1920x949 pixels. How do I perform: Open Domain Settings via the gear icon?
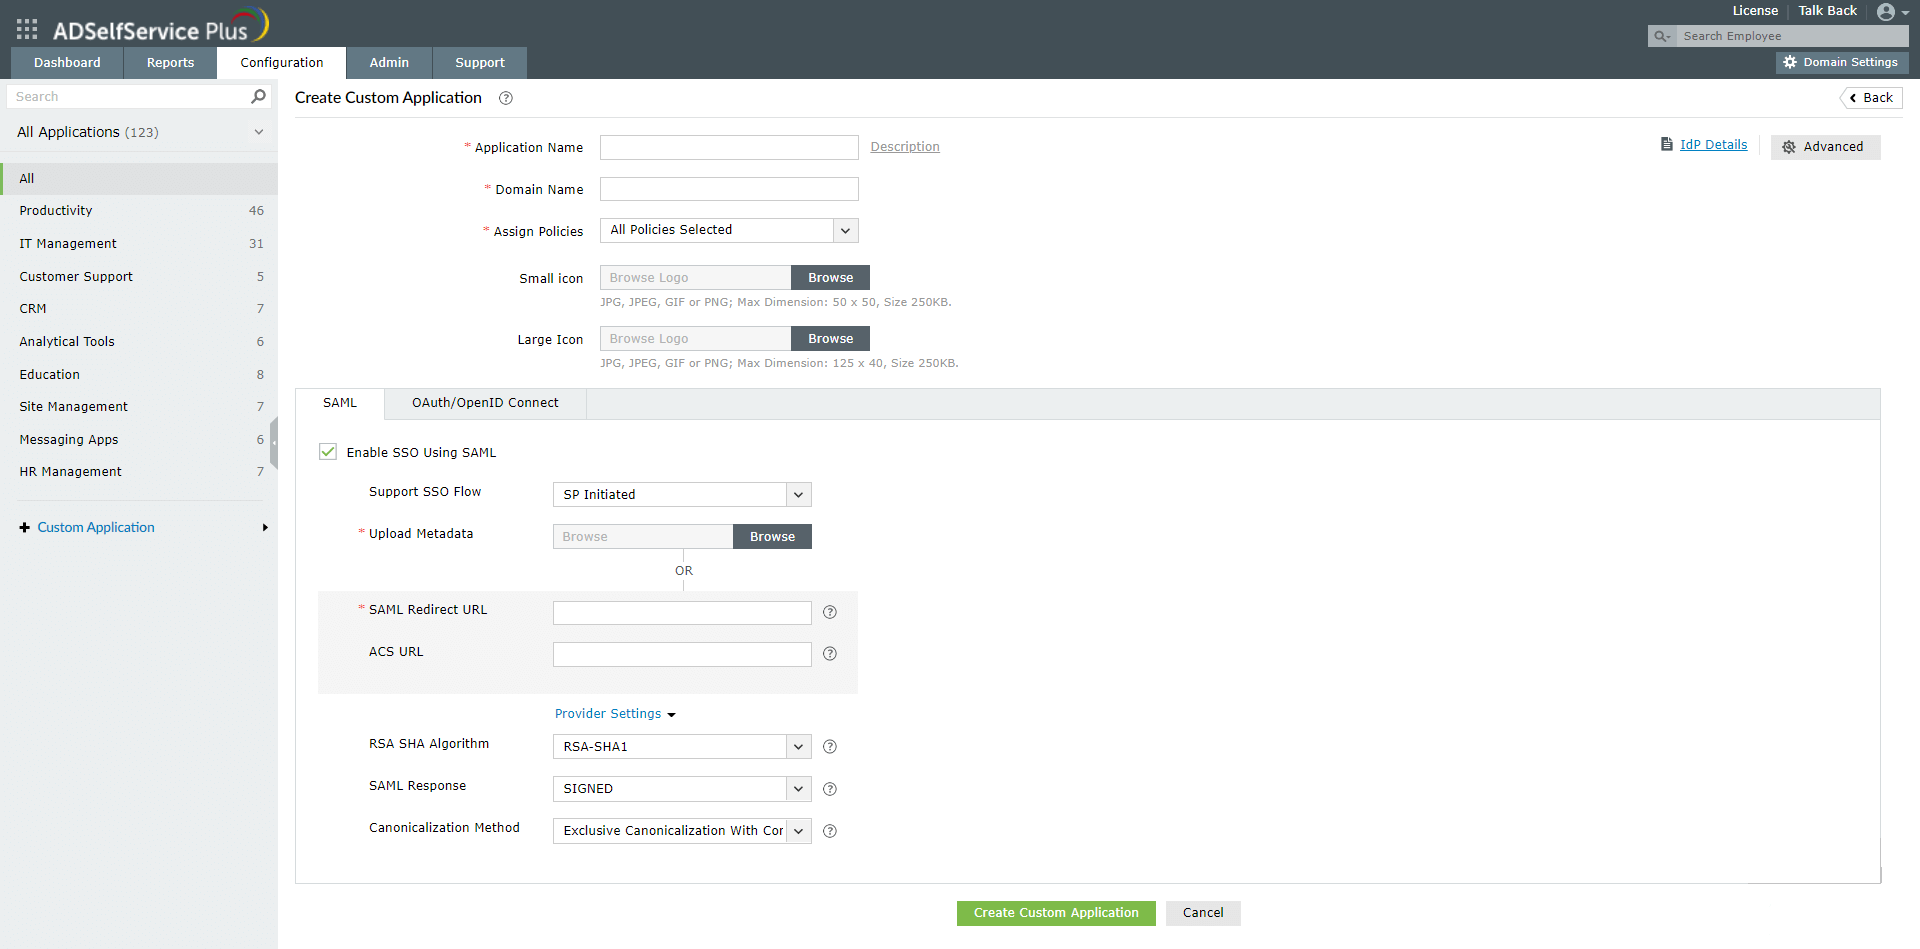point(1790,62)
